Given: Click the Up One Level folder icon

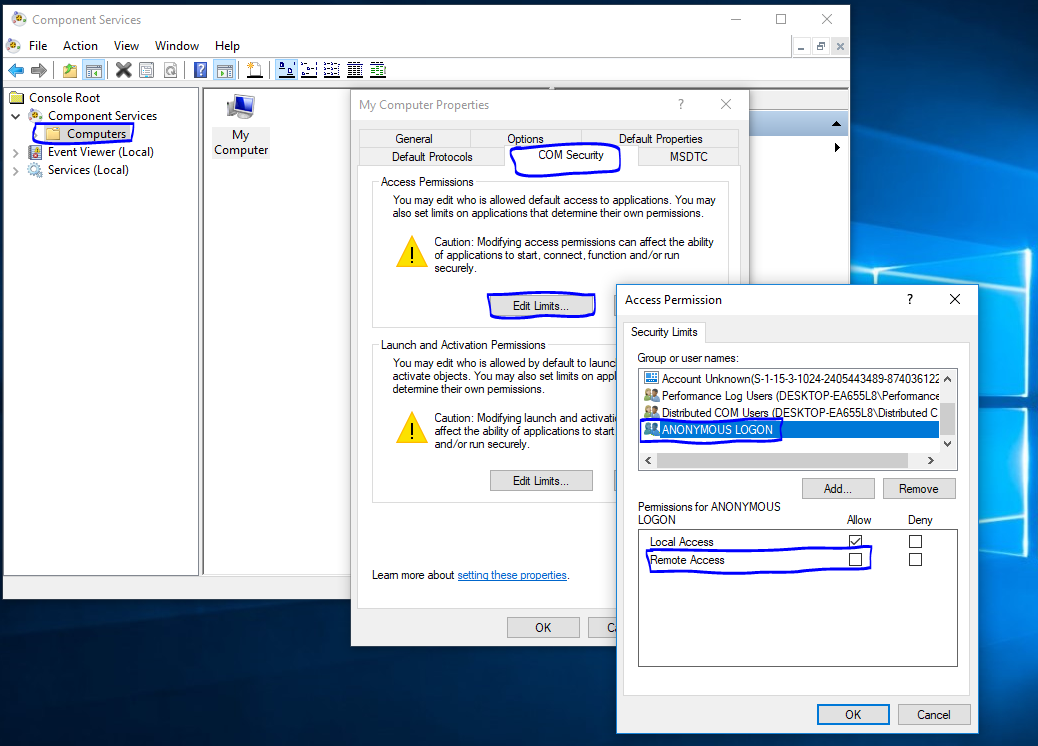Looking at the screenshot, I should (69, 70).
